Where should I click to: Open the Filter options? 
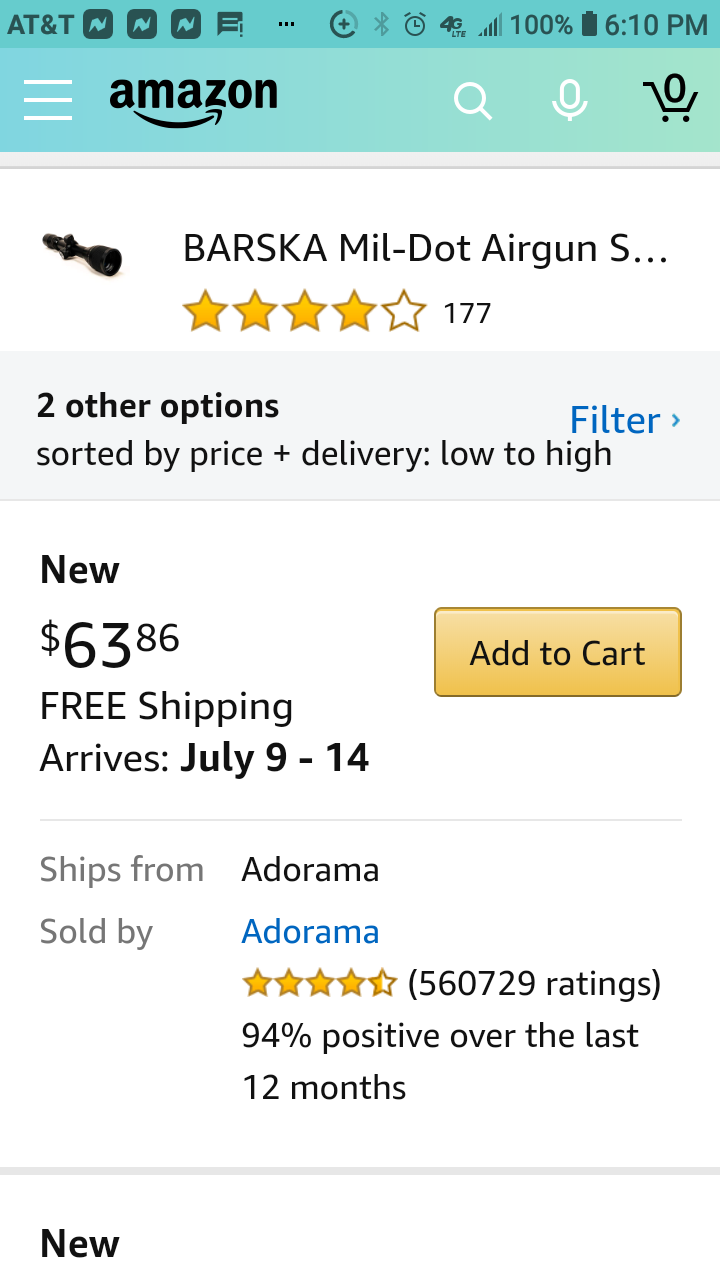coord(614,420)
